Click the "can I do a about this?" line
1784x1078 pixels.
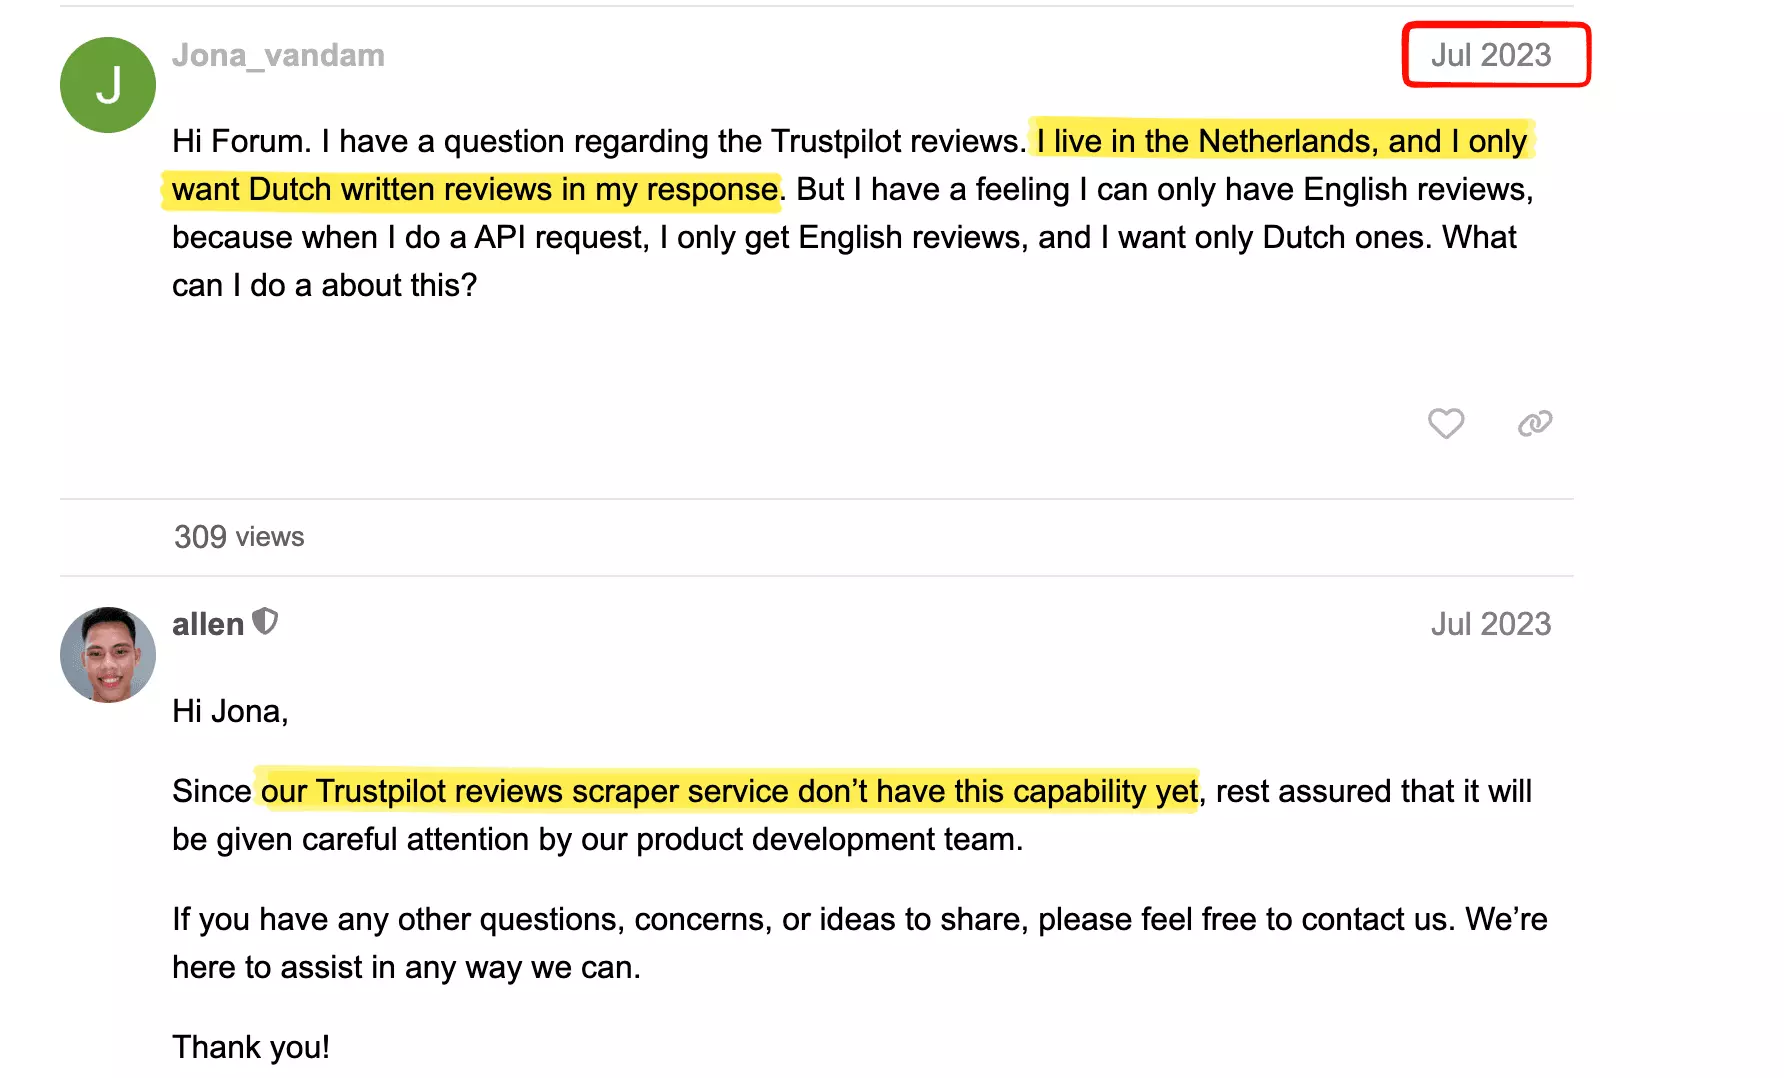click(324, 285)
